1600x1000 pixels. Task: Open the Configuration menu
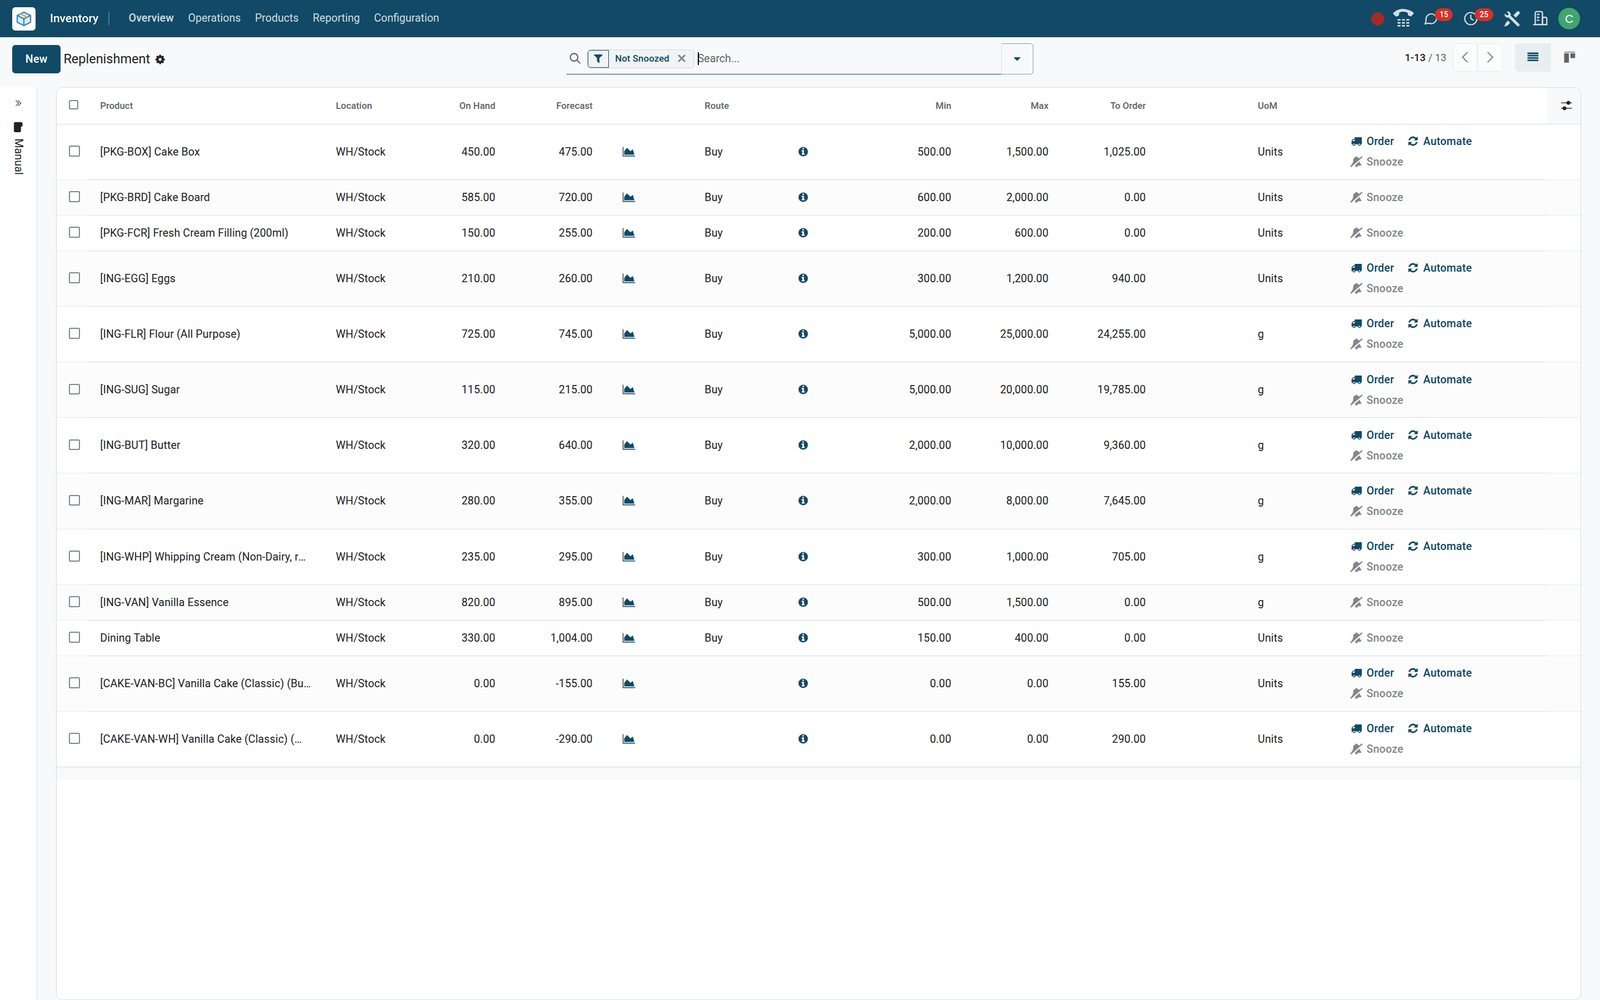(x=406, y=18)
